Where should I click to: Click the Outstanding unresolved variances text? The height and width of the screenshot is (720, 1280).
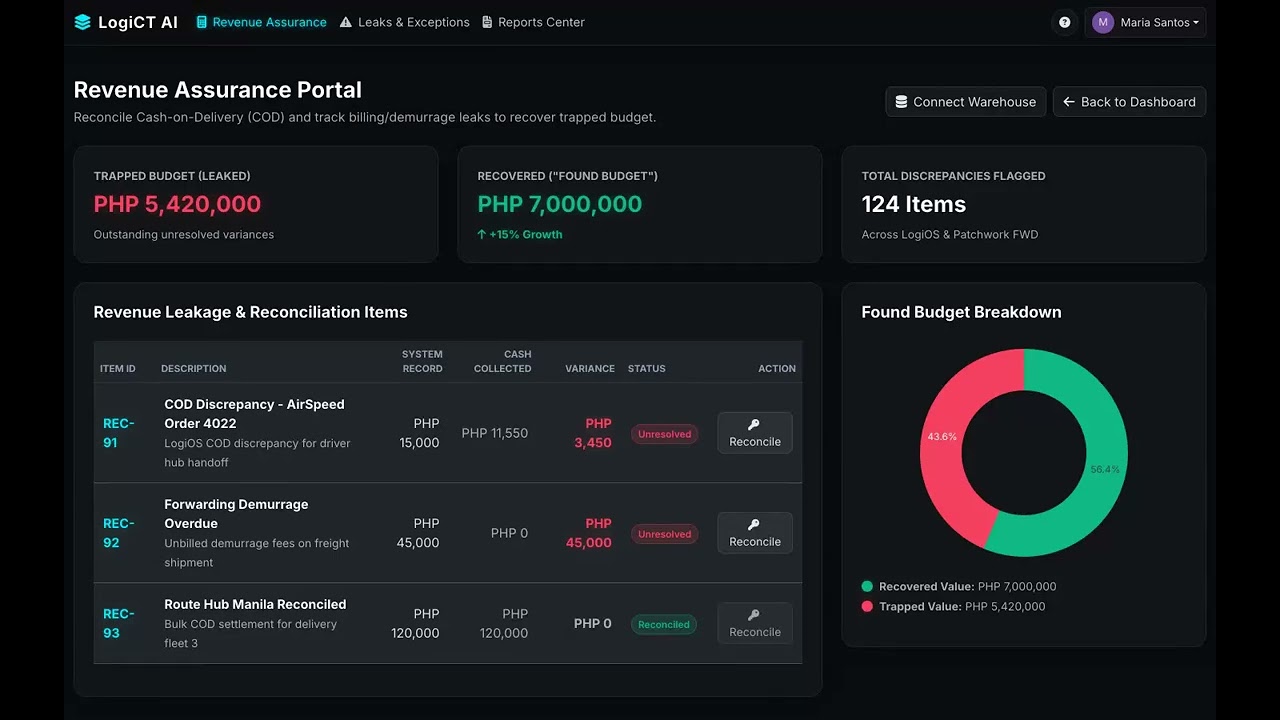(x=184, y=234)
